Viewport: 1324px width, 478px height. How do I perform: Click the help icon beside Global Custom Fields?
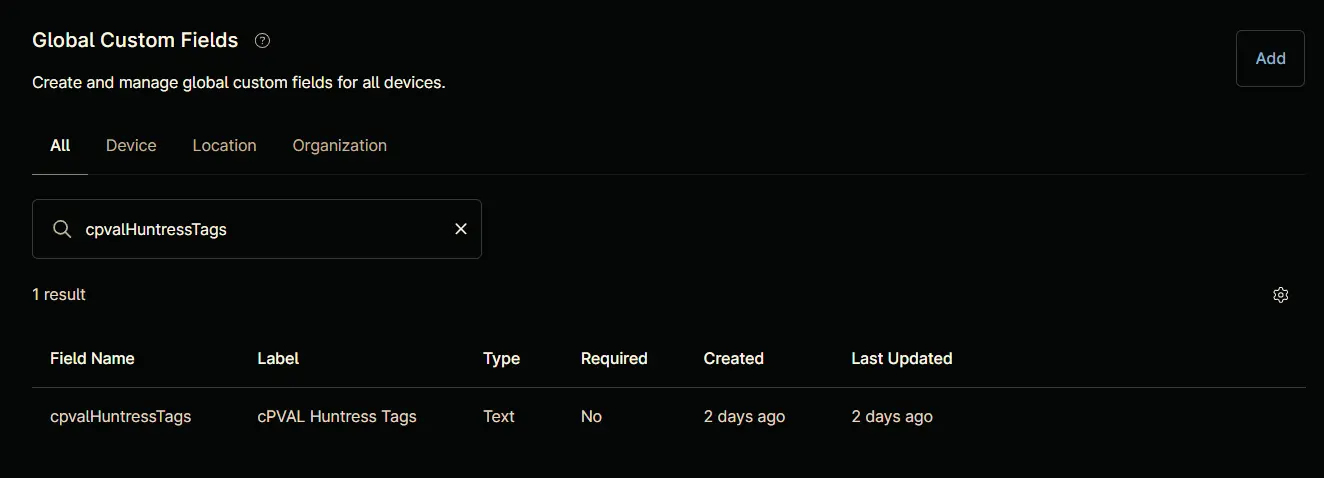point(262,41)
